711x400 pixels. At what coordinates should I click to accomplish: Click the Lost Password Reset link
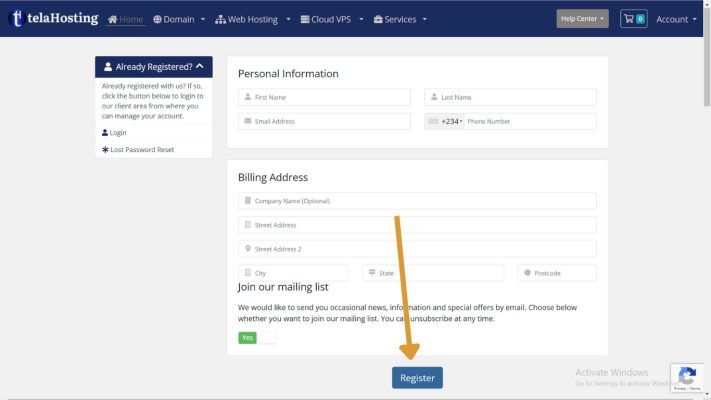[x=142, y=149]
